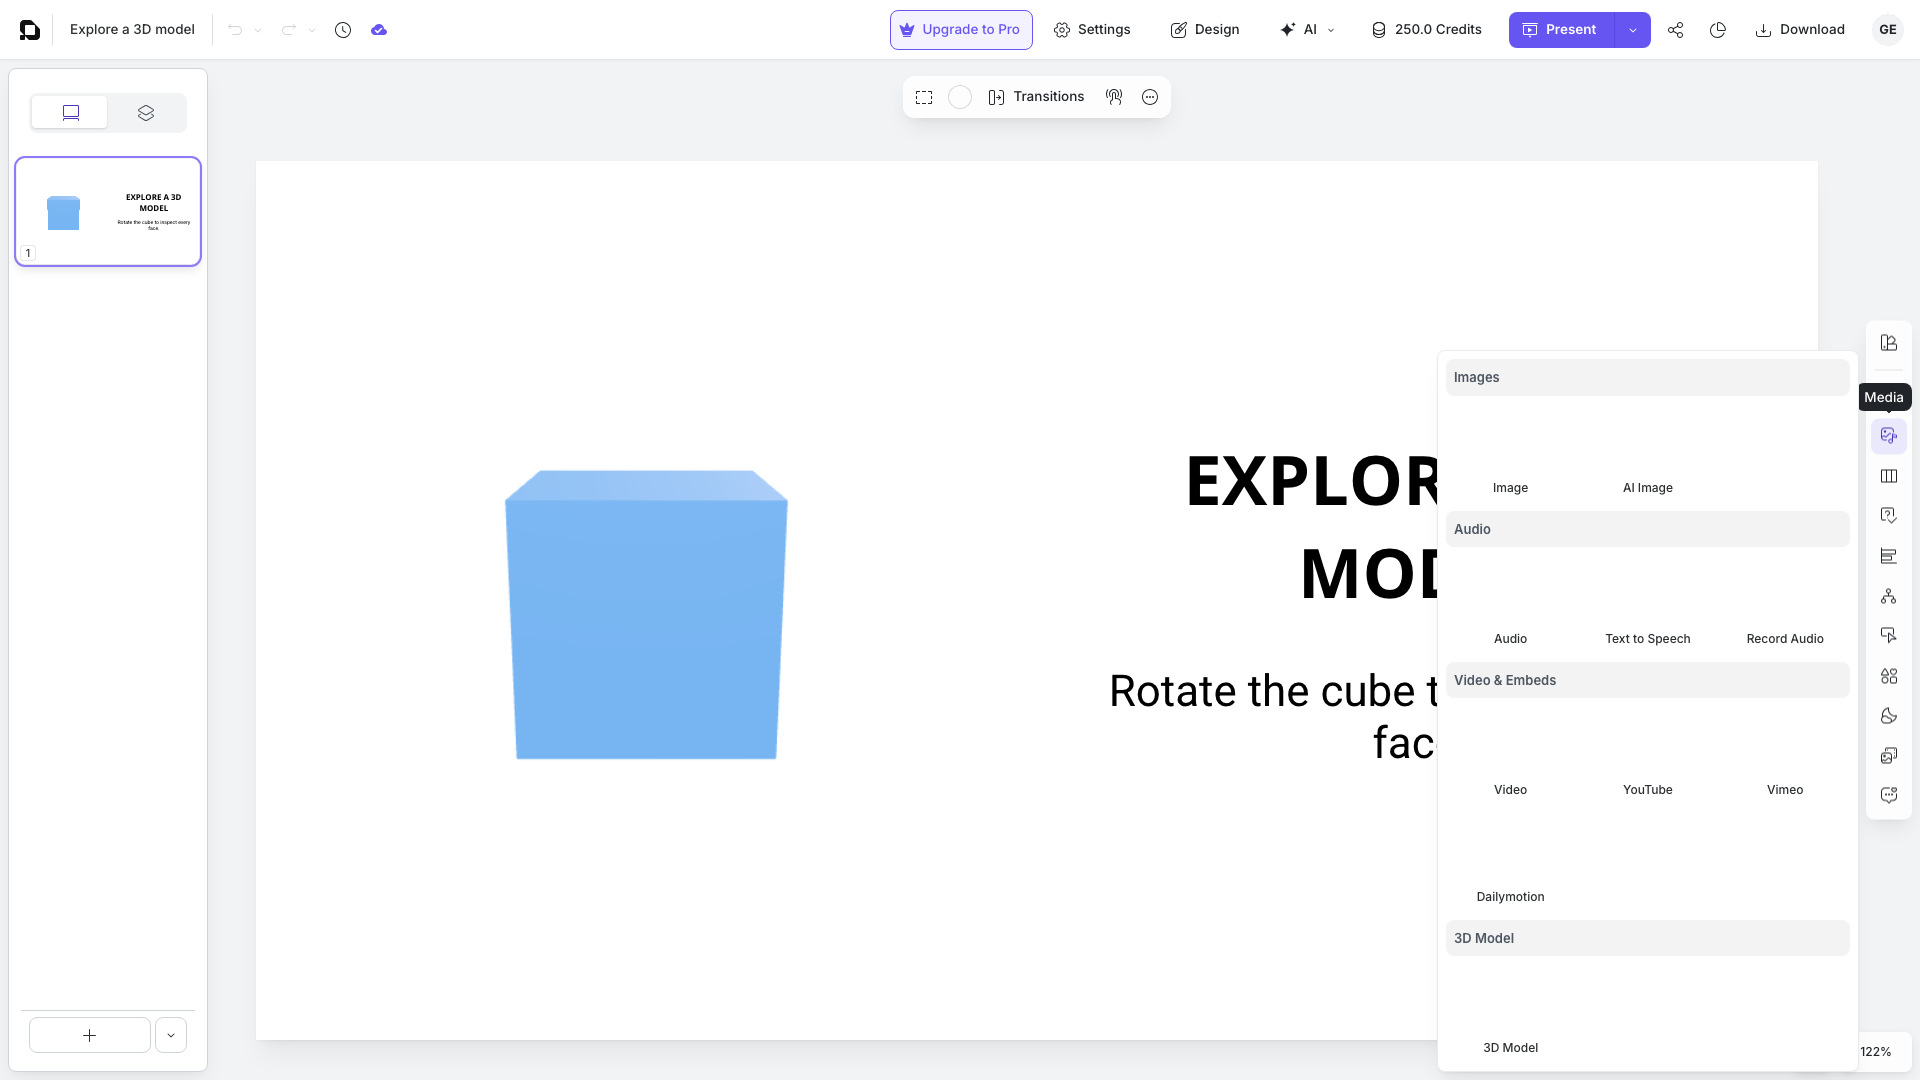
Task: Open Transitions in the slide toolbar
Action: [x=1036, y=97]
